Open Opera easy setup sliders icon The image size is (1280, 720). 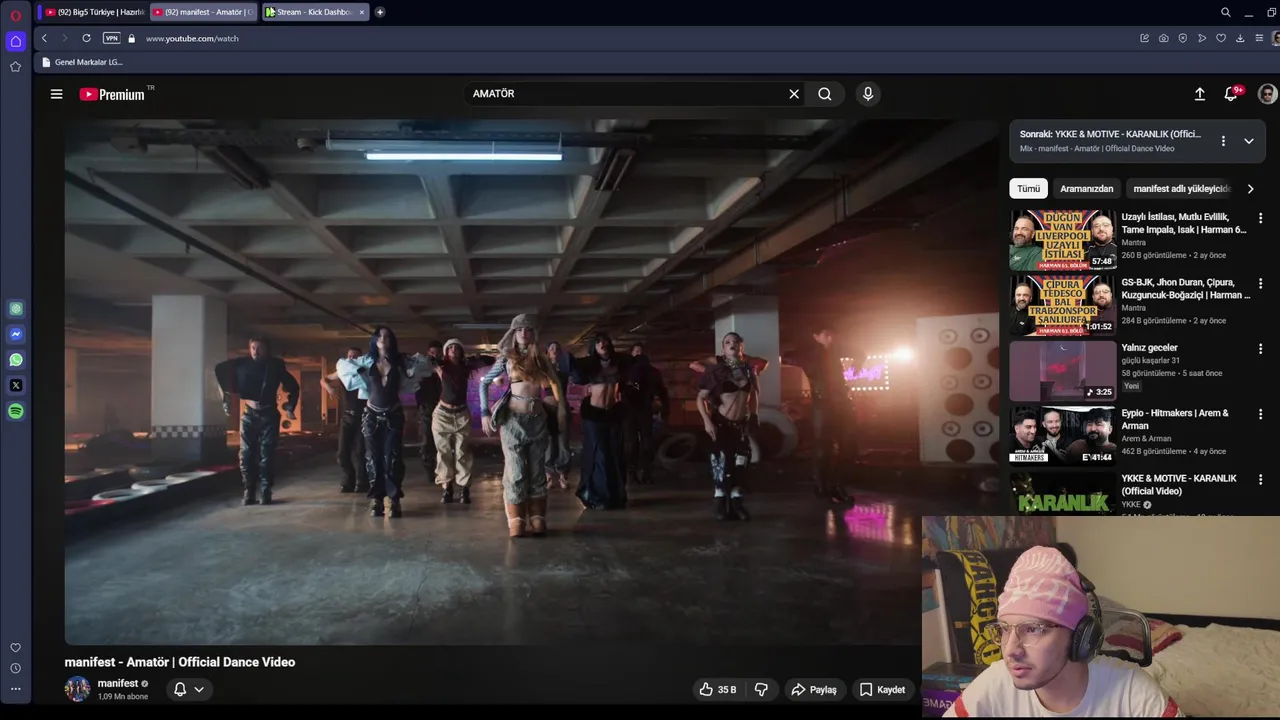click(1259, 38)
